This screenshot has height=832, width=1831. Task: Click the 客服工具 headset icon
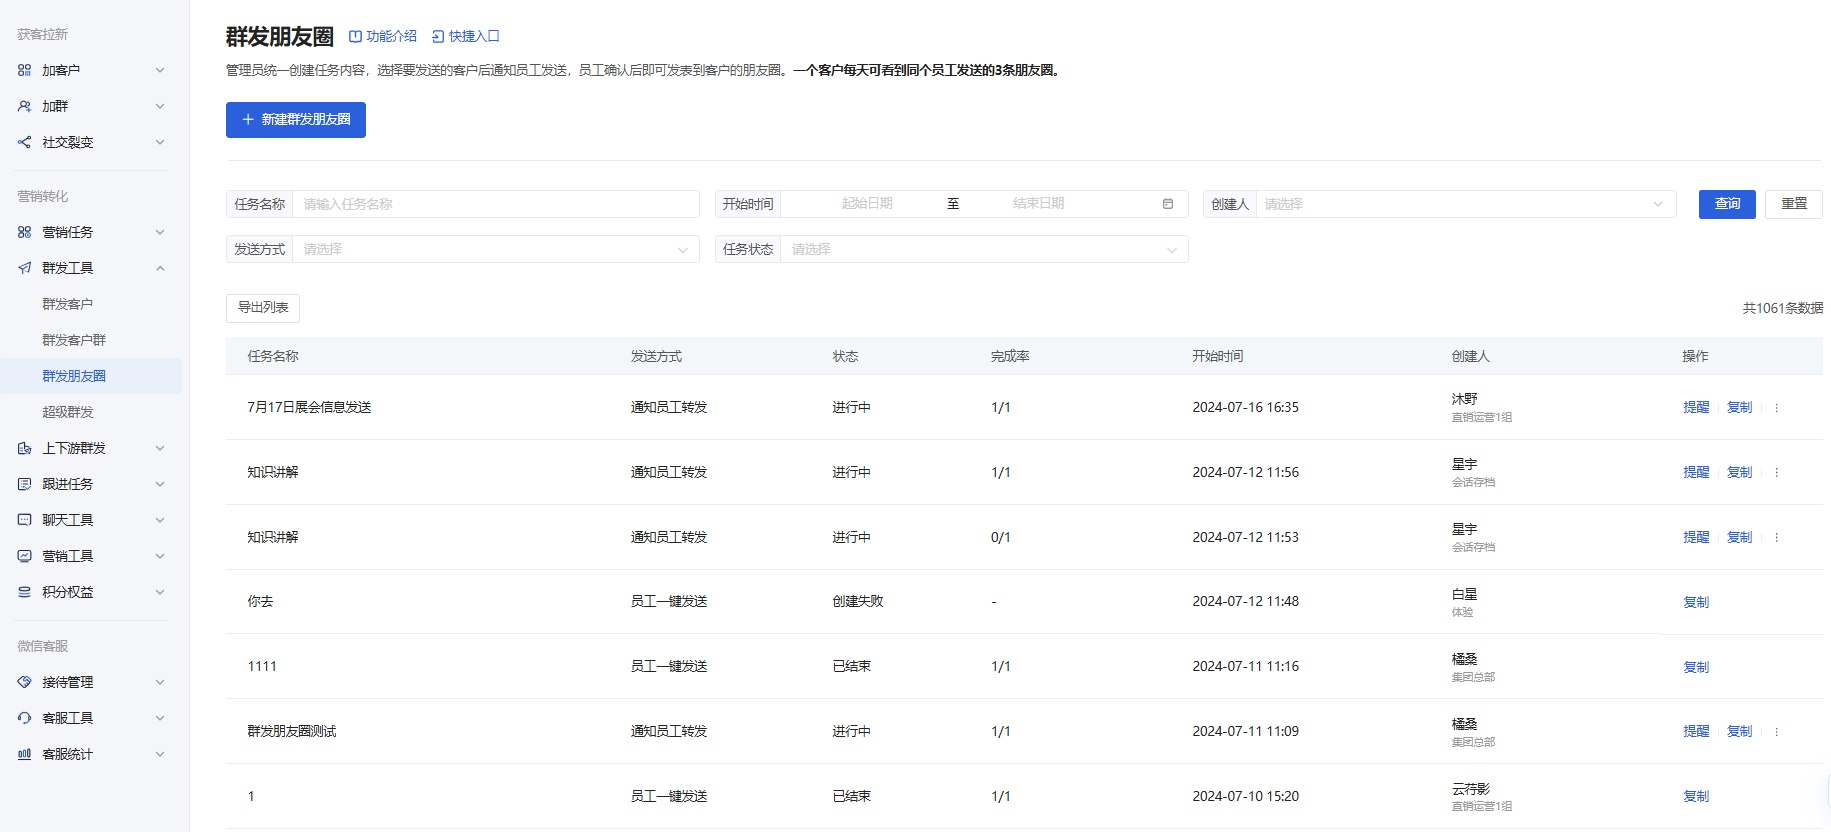pyautogui.click(x=25, y=718)
